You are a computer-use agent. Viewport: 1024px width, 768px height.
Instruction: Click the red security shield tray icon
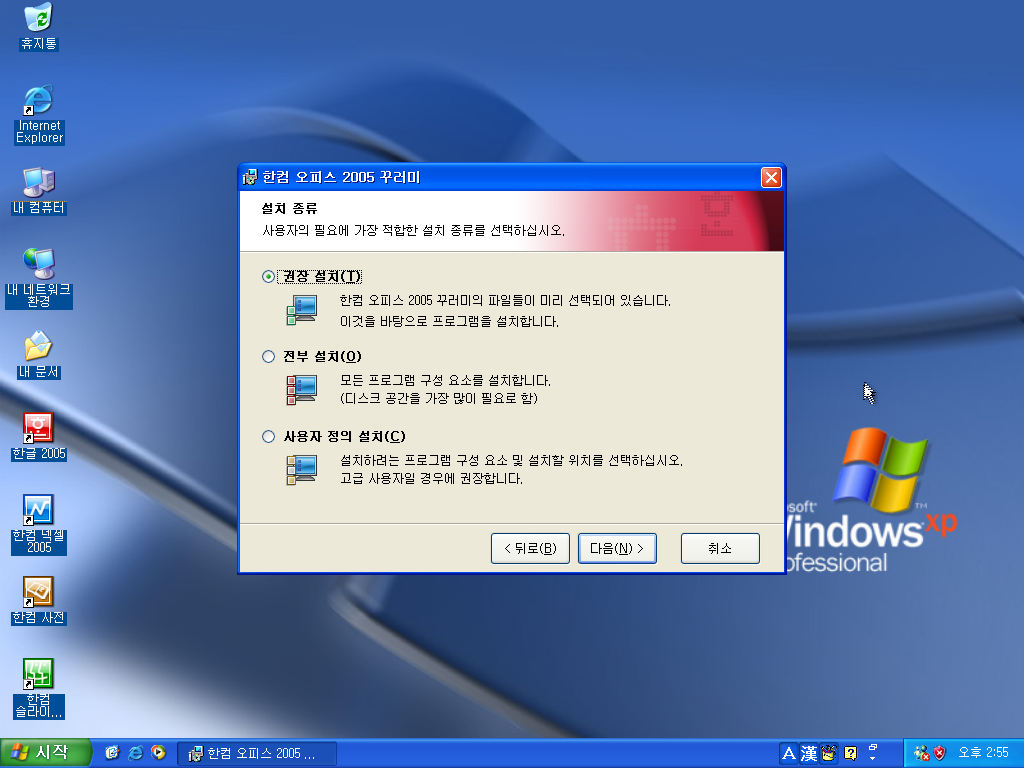940,754
